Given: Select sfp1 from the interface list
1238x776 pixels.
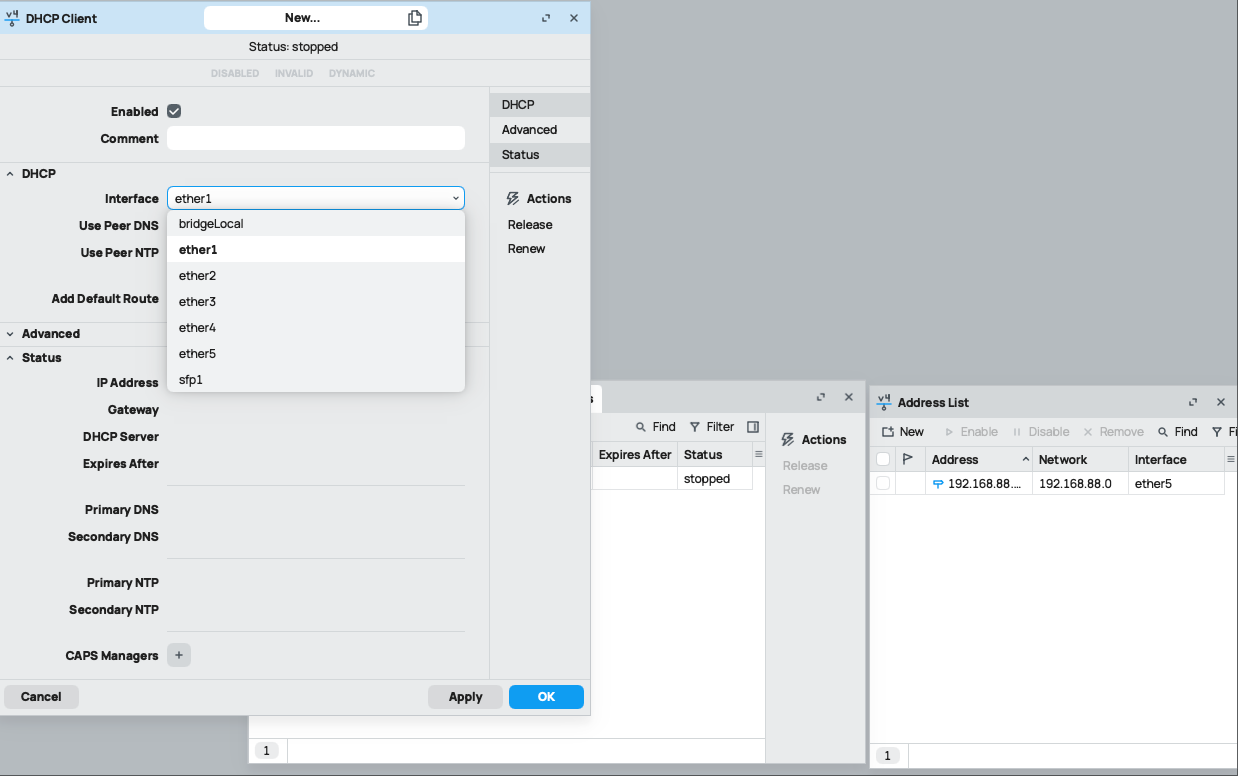Looking at the screenshot, I should 316,380.
